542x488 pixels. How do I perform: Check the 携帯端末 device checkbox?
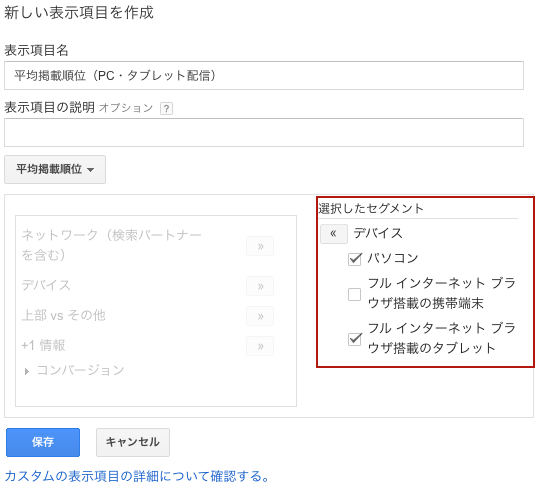point(355,294)
